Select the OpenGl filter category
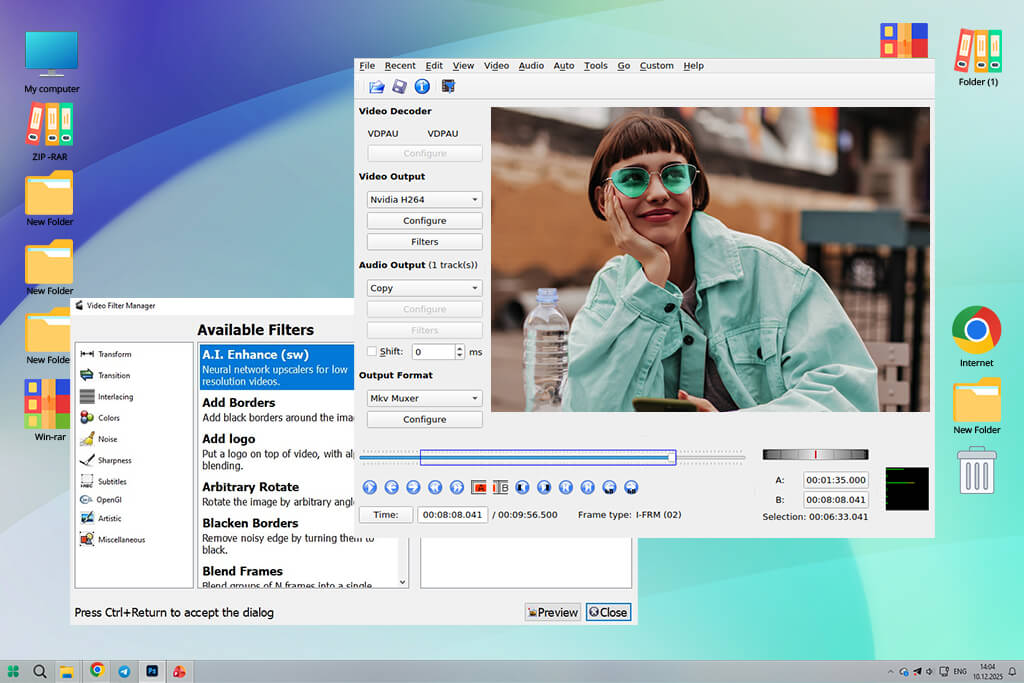Screen dimensions: 1024x683 (101, 500)
